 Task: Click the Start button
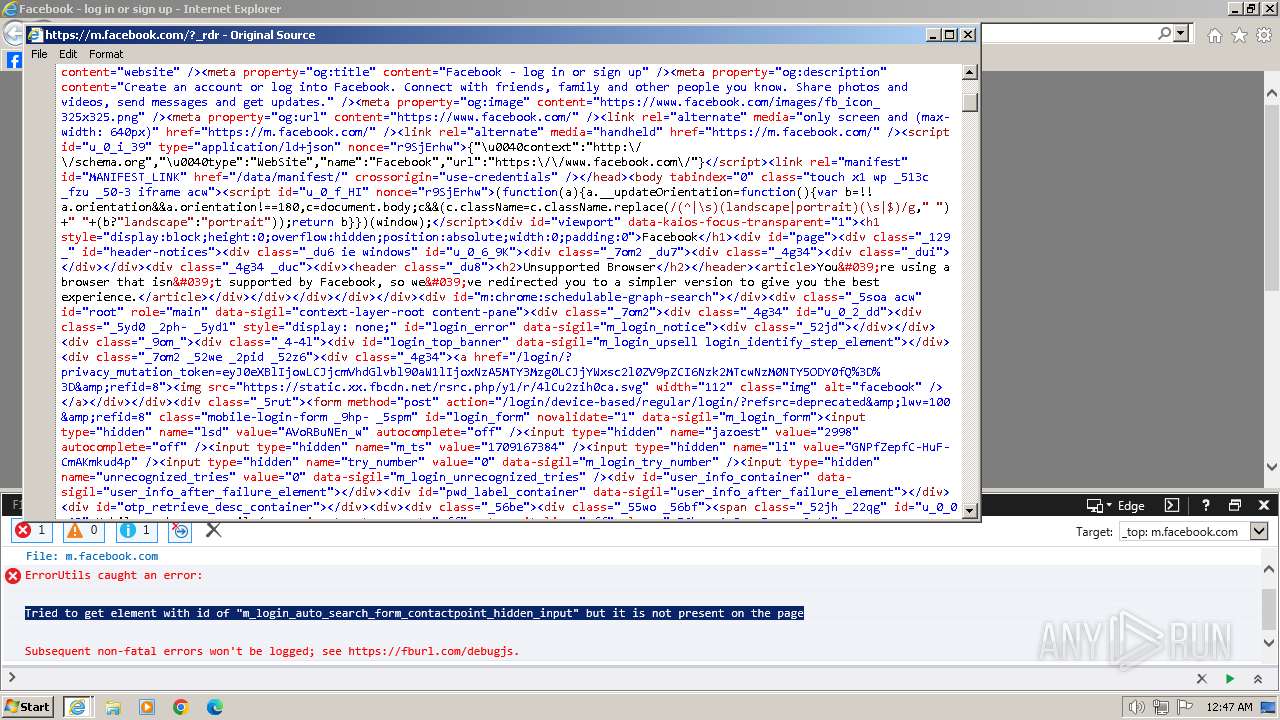(27, 706)
